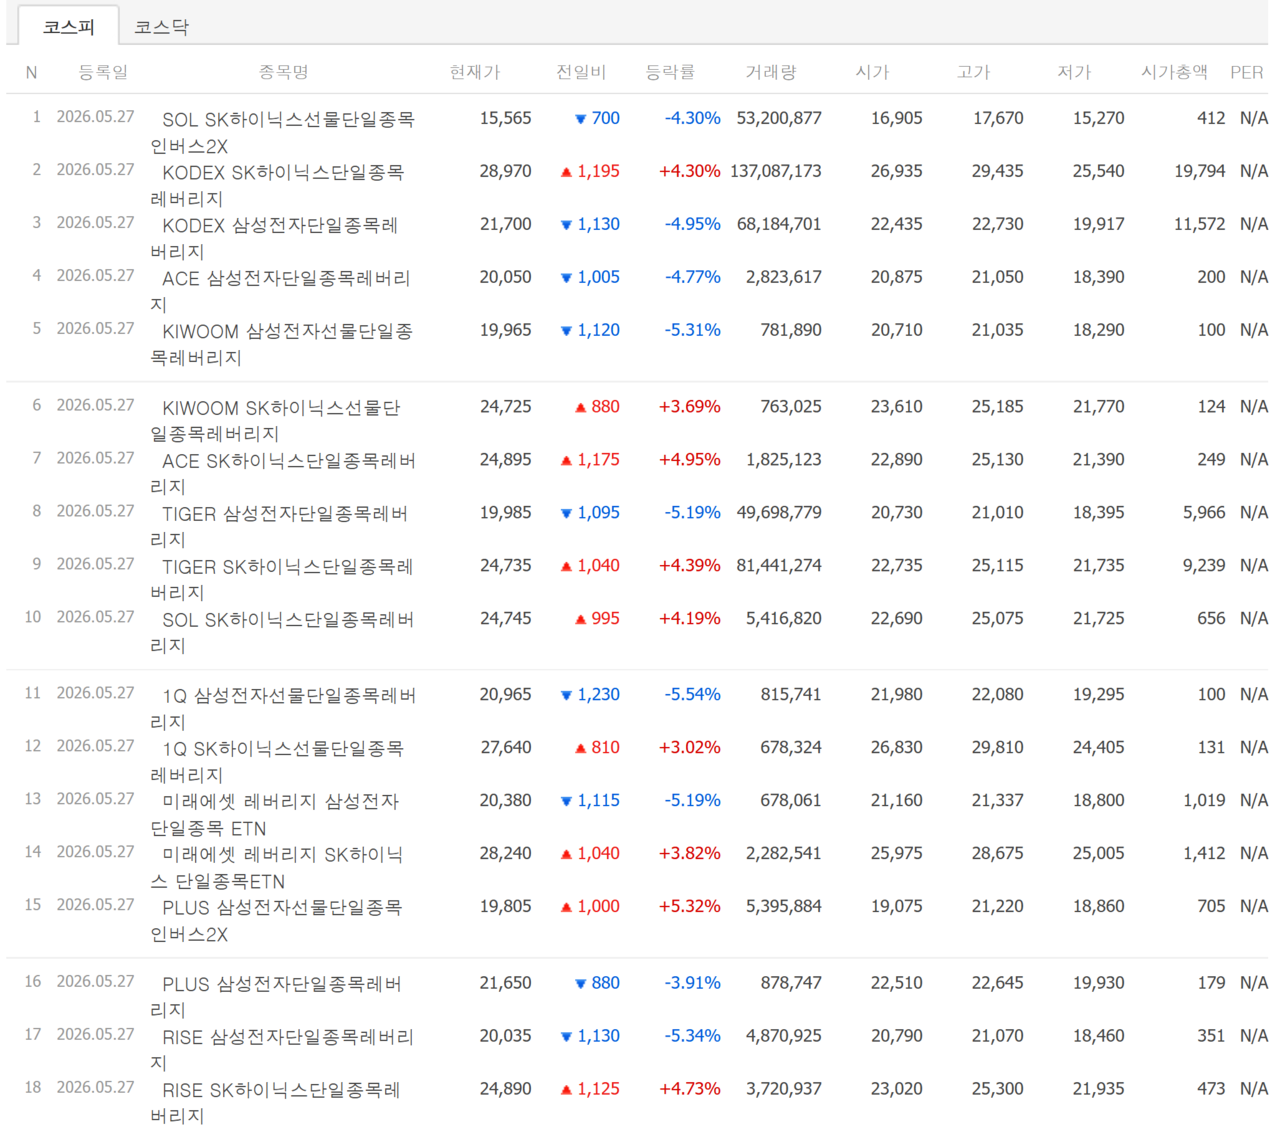The width and height of the screenshot is (1280, 1127).
Task: Click the 등락률 column header
Action: coord(670,72)
